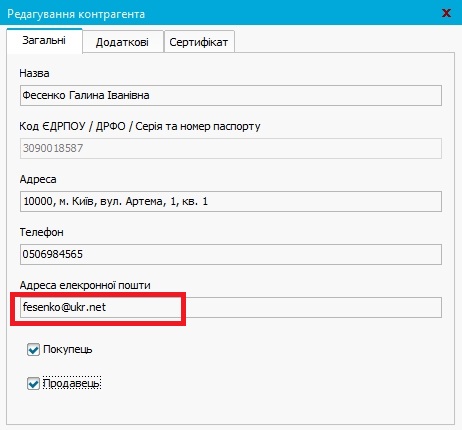Click the Адреса елекронної пошти label

tap(85, 285)
